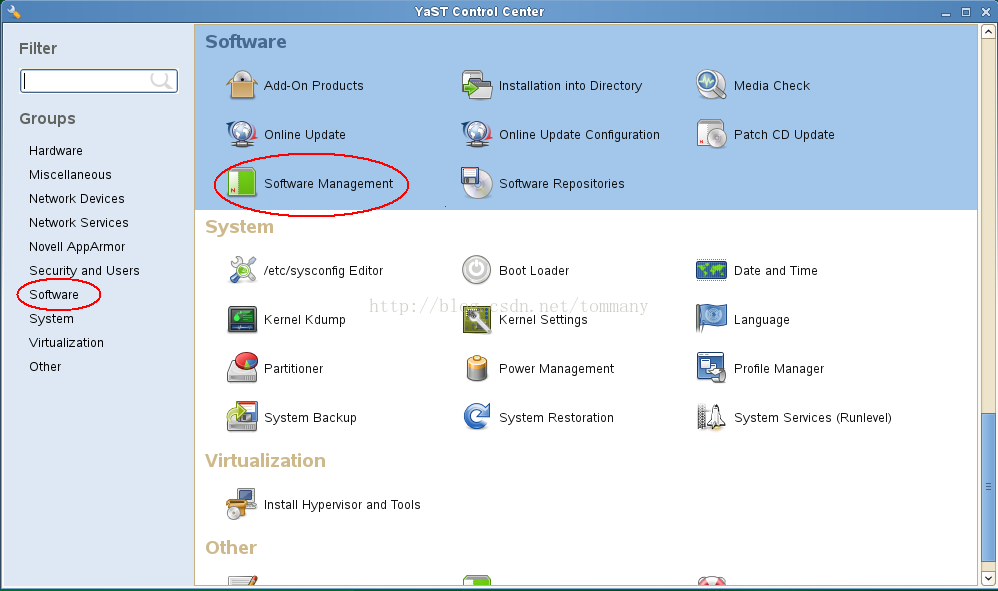Open the Kernel Kdump monitor icon
This screenshot has height=591, width=998.
(x=242, y=319)
